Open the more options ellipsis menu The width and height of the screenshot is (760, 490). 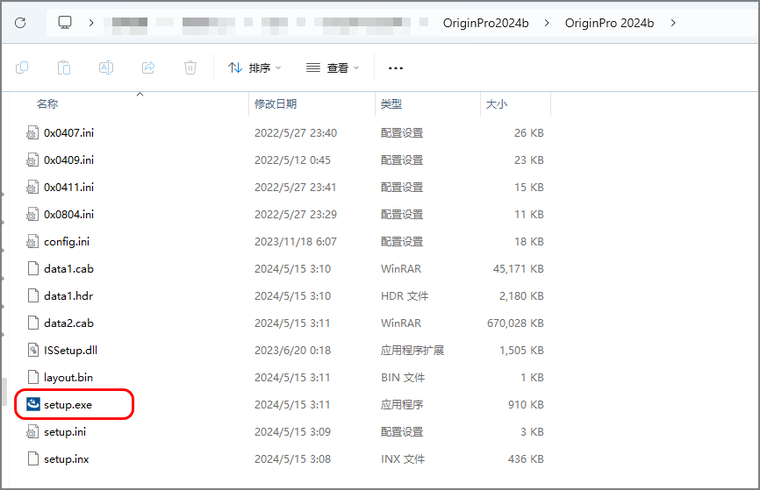click(x=396, y=68)
